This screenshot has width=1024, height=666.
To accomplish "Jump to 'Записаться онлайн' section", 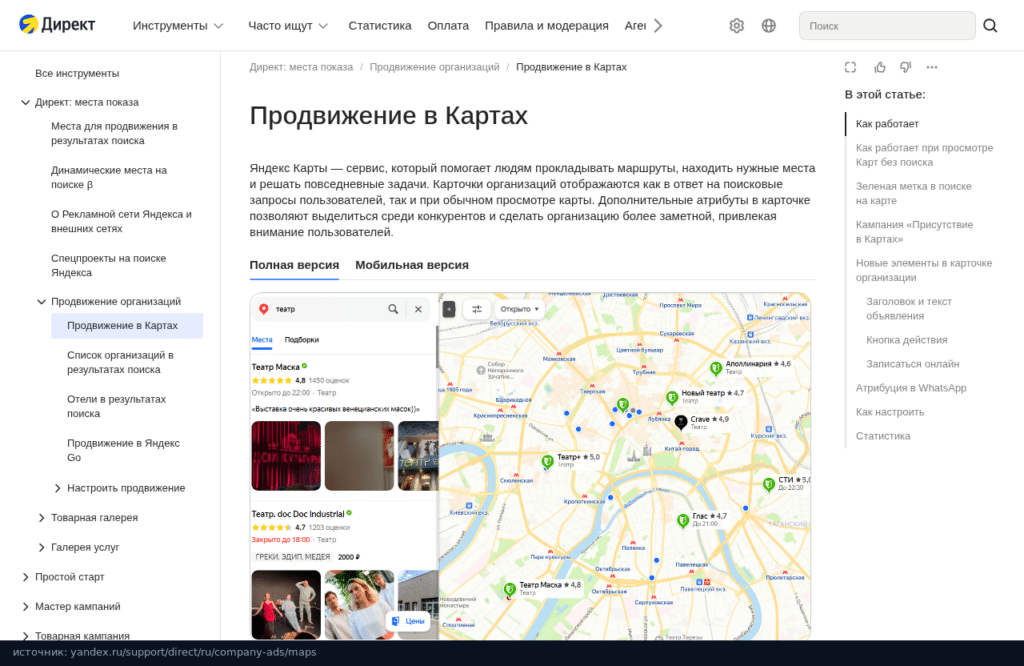I will click(x=912, y=364).
